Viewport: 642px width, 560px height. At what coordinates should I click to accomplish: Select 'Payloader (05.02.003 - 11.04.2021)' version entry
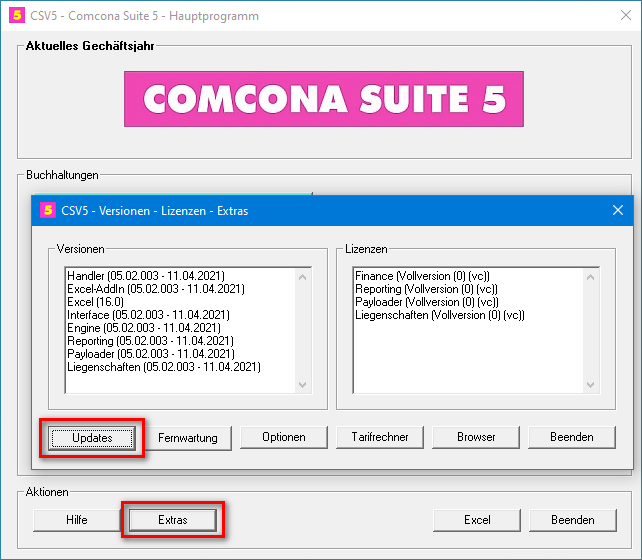coord(151,354)
